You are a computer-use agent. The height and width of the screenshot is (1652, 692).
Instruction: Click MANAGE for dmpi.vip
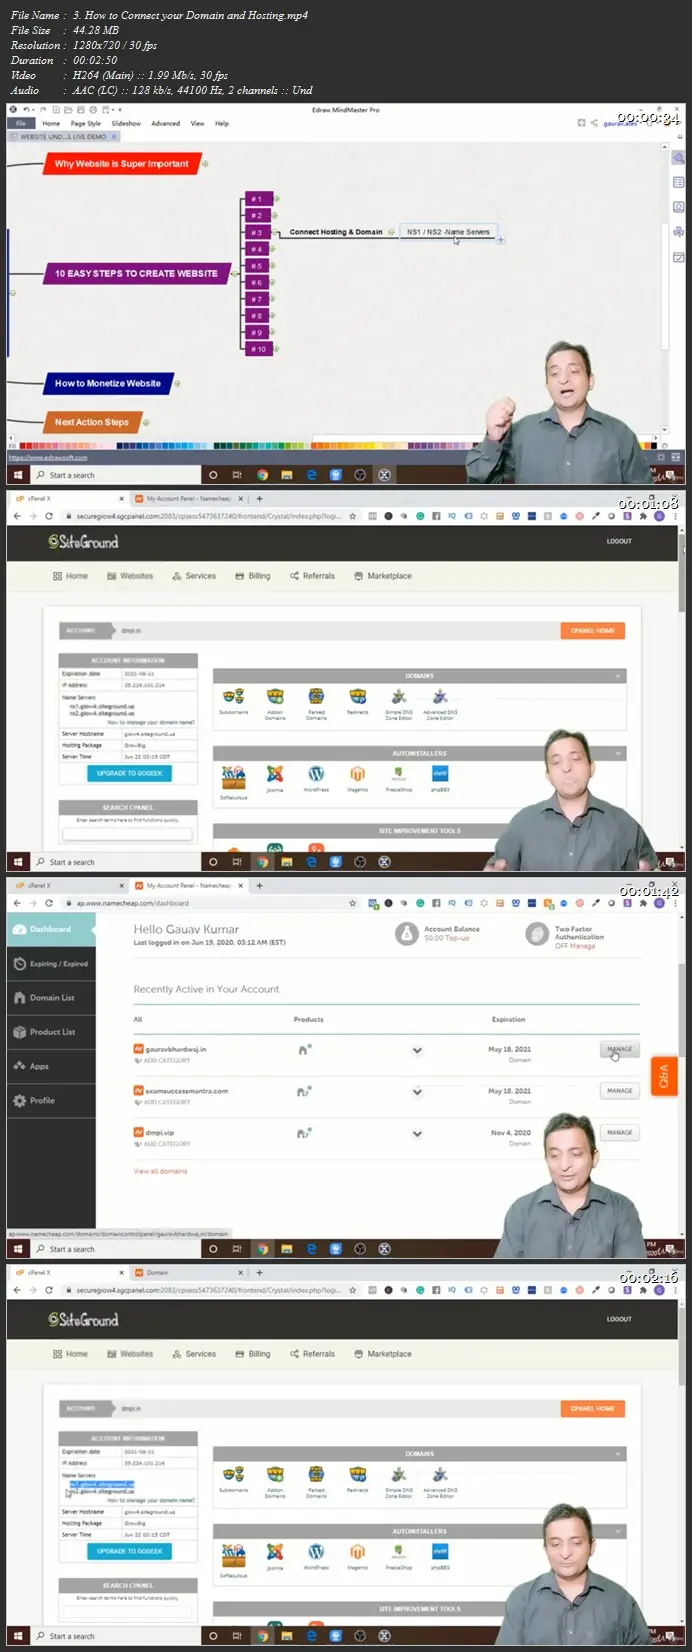pos(619,1132)
